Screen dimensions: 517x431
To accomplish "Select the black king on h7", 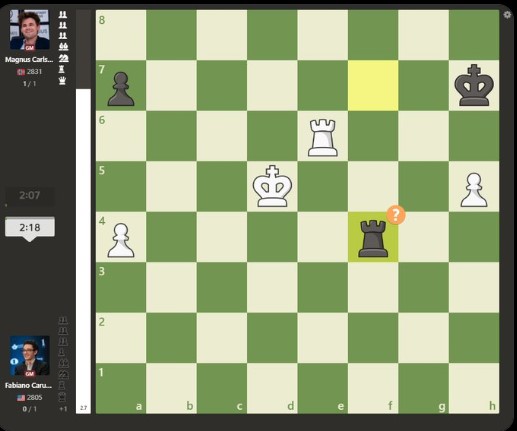I will [474, 86].
